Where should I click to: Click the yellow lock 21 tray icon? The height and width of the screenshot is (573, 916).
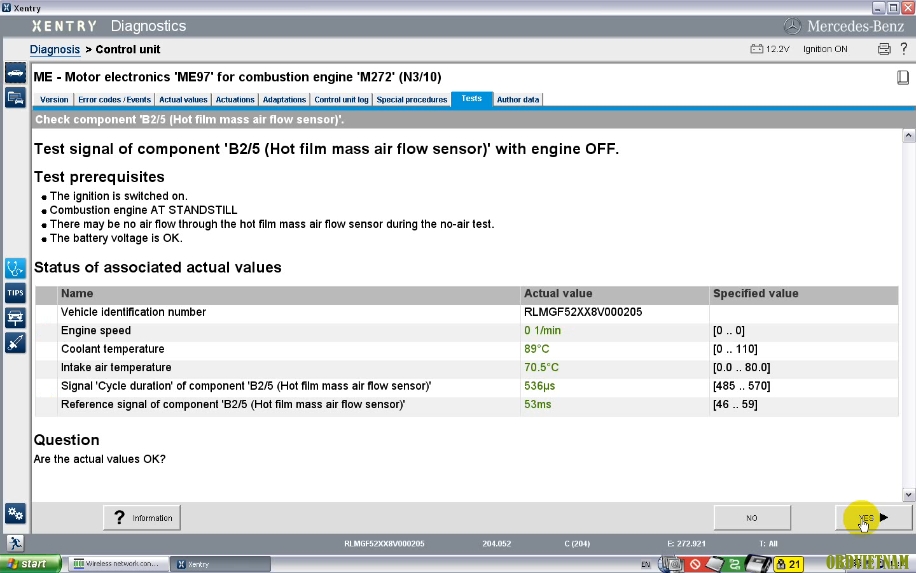(789, 564)
